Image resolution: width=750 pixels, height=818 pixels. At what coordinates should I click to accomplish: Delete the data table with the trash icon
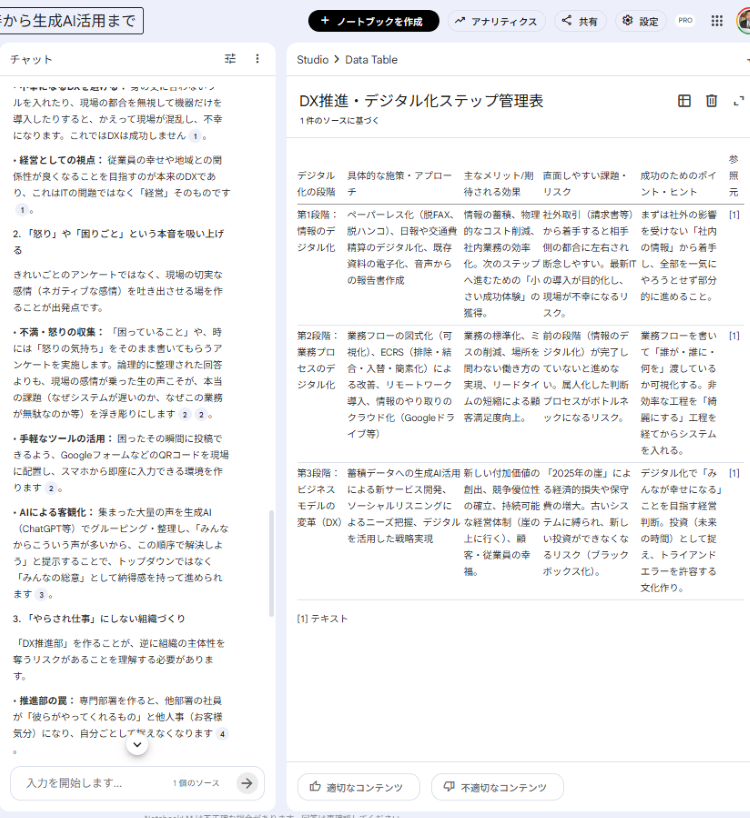(712, 101)
